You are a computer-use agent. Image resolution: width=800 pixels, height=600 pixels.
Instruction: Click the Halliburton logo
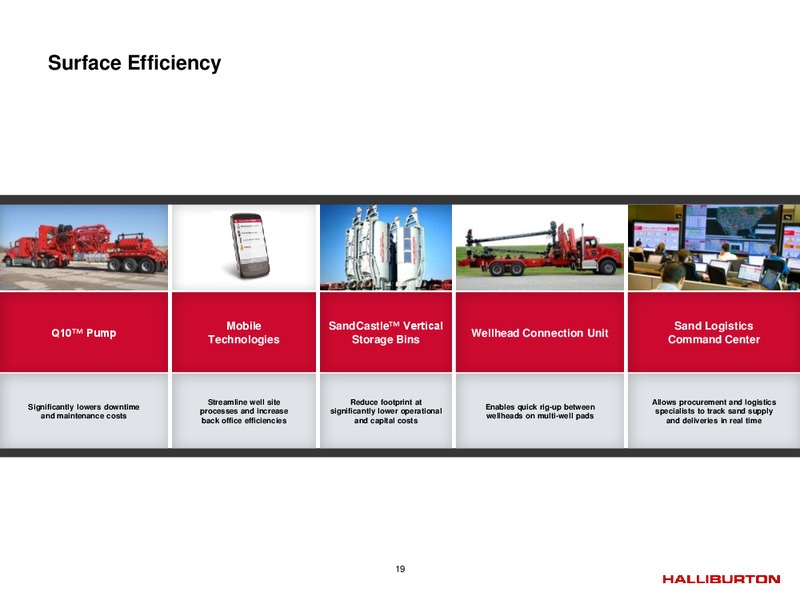721,579
